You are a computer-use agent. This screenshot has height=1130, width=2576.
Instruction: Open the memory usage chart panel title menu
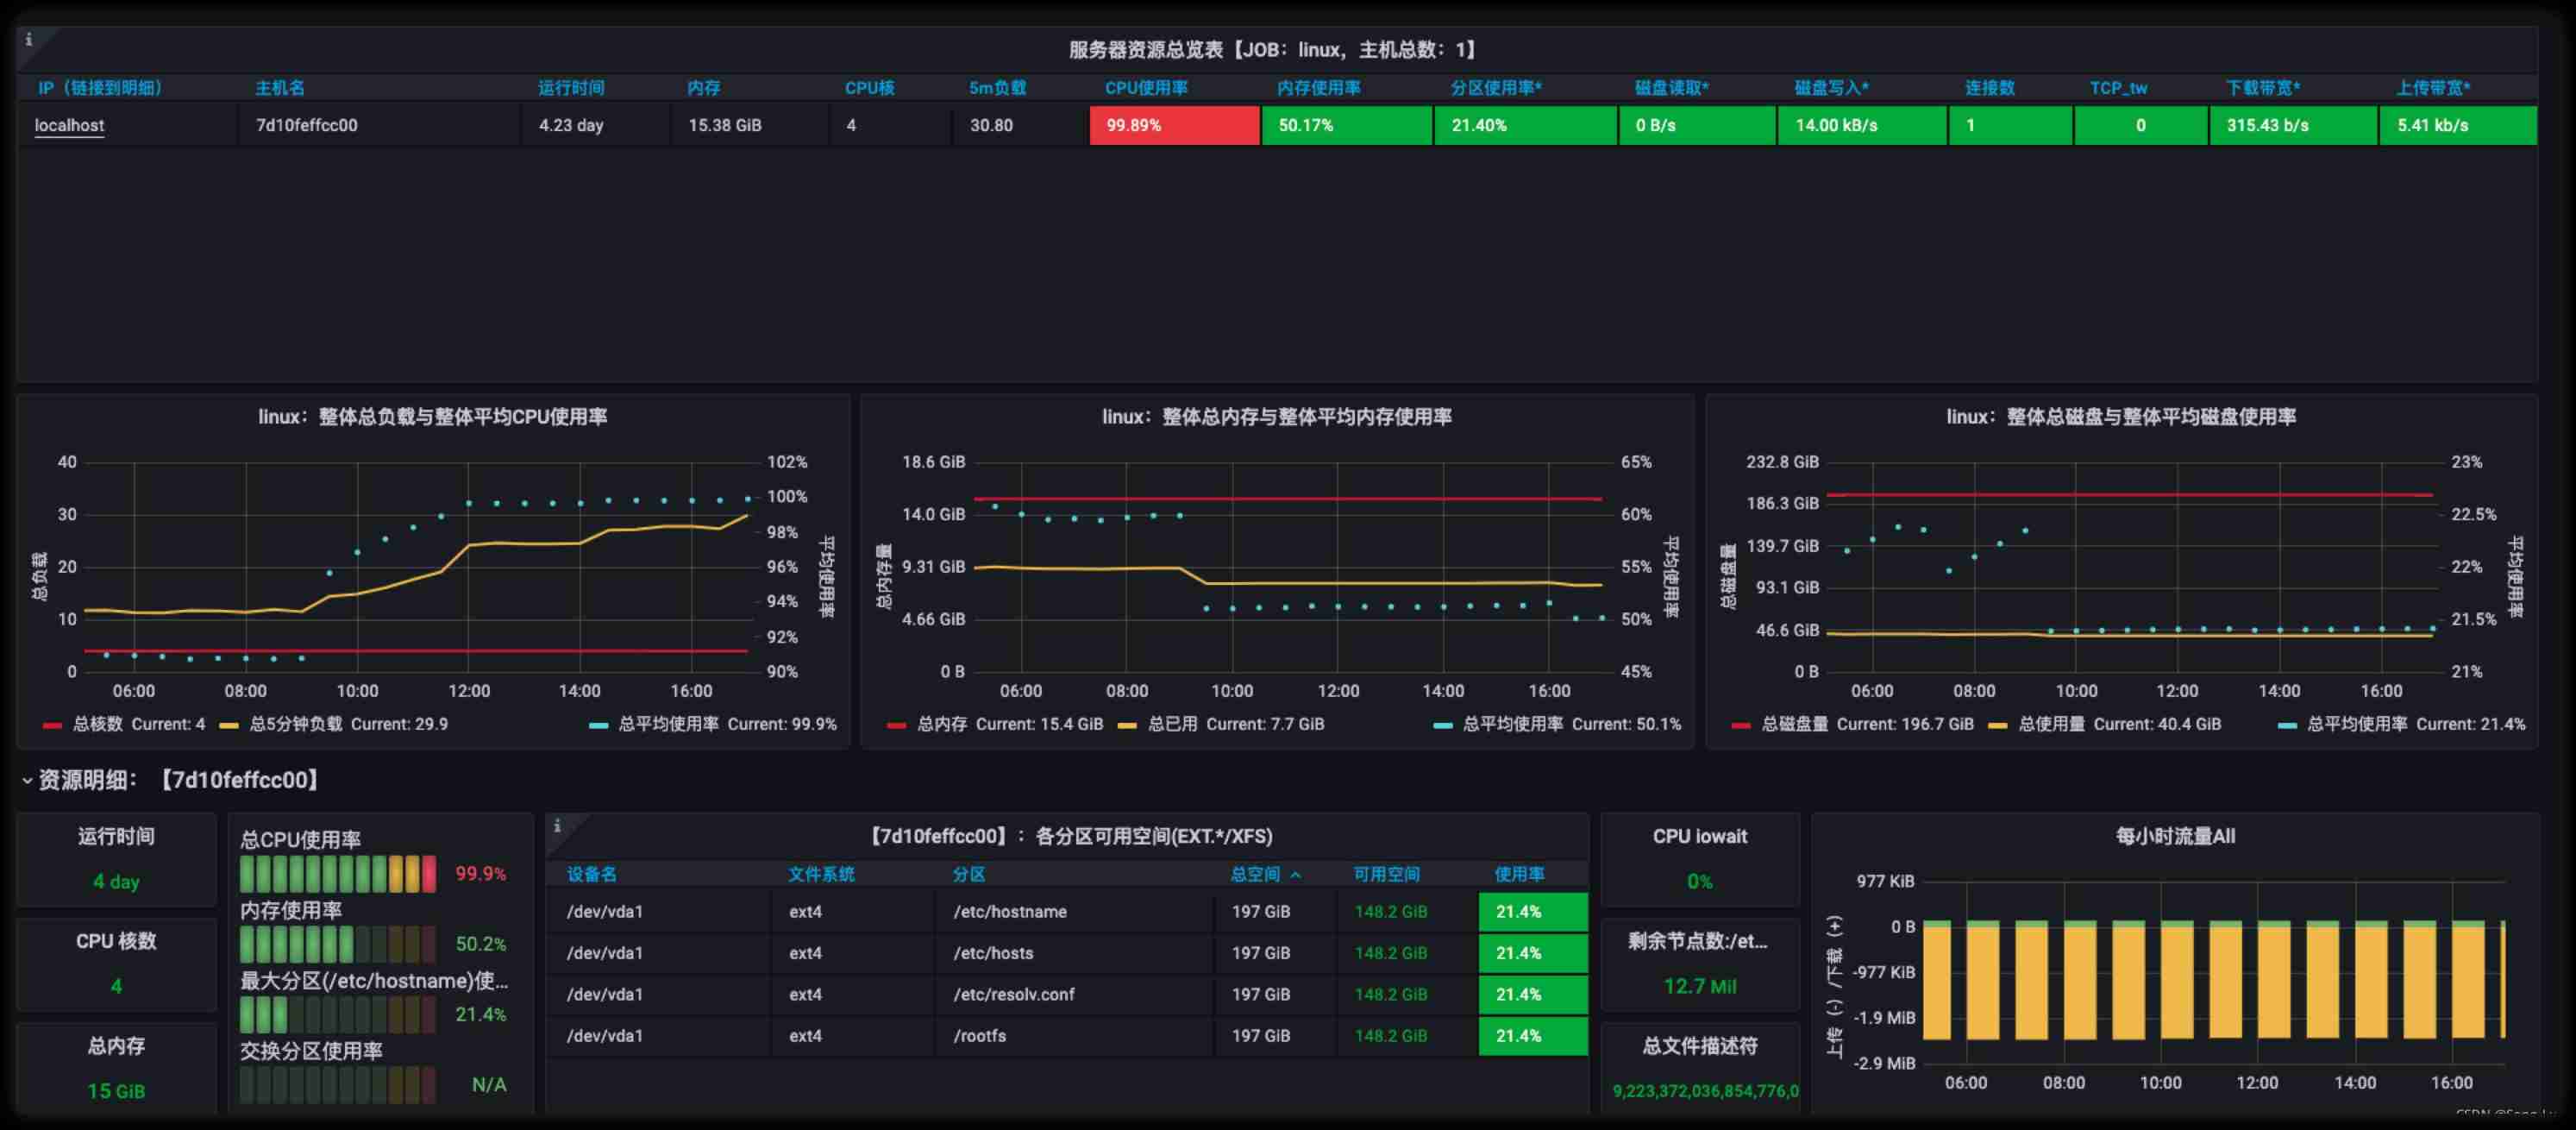click(x=1276, y=417)
